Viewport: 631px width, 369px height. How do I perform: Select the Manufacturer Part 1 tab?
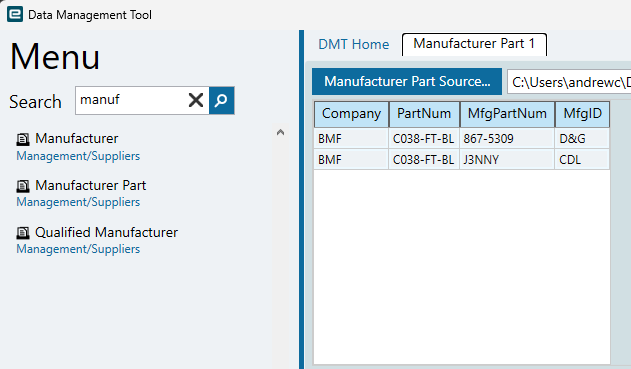pos(474,44)
